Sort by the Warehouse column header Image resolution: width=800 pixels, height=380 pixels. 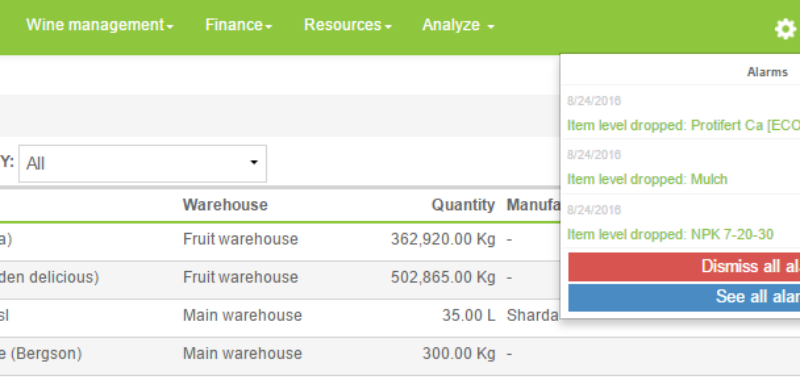225,205
